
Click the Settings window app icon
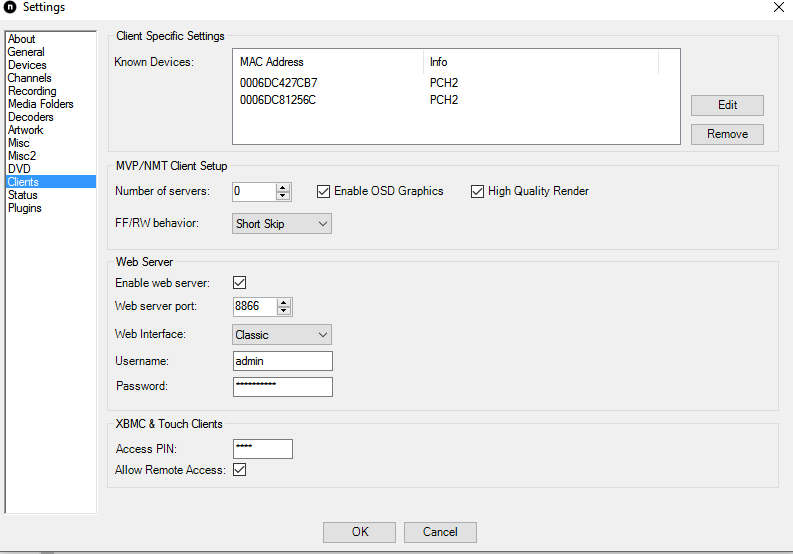10,7
